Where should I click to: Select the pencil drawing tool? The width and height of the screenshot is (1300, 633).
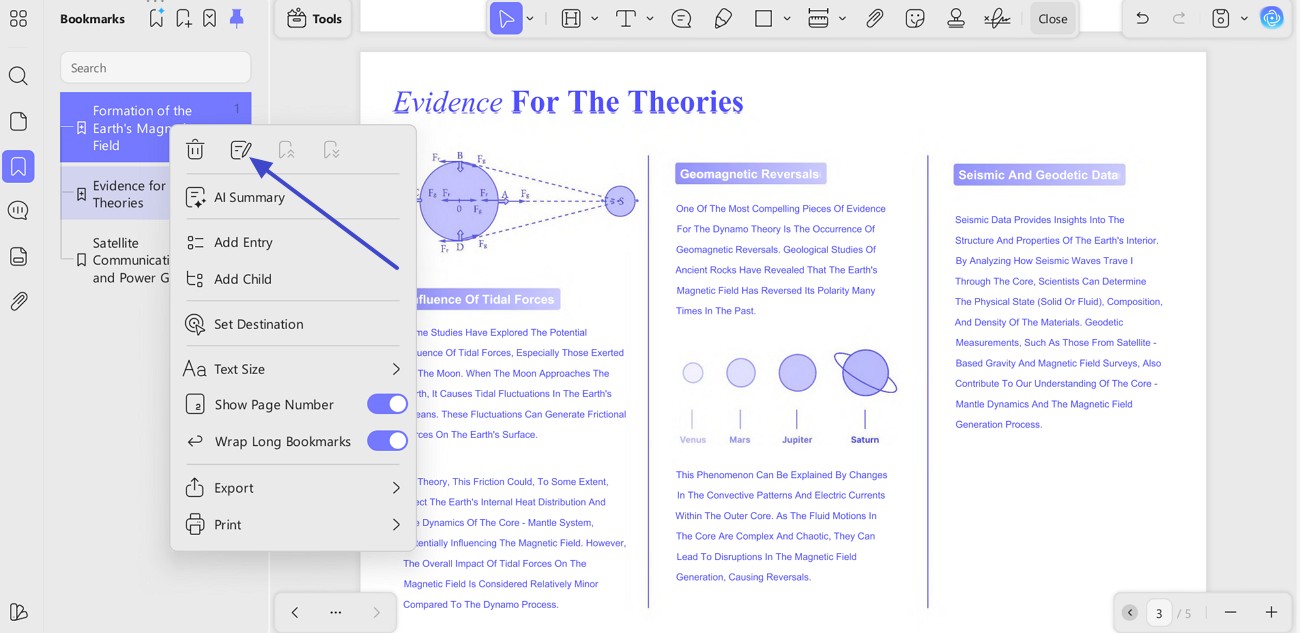[723, 18]
